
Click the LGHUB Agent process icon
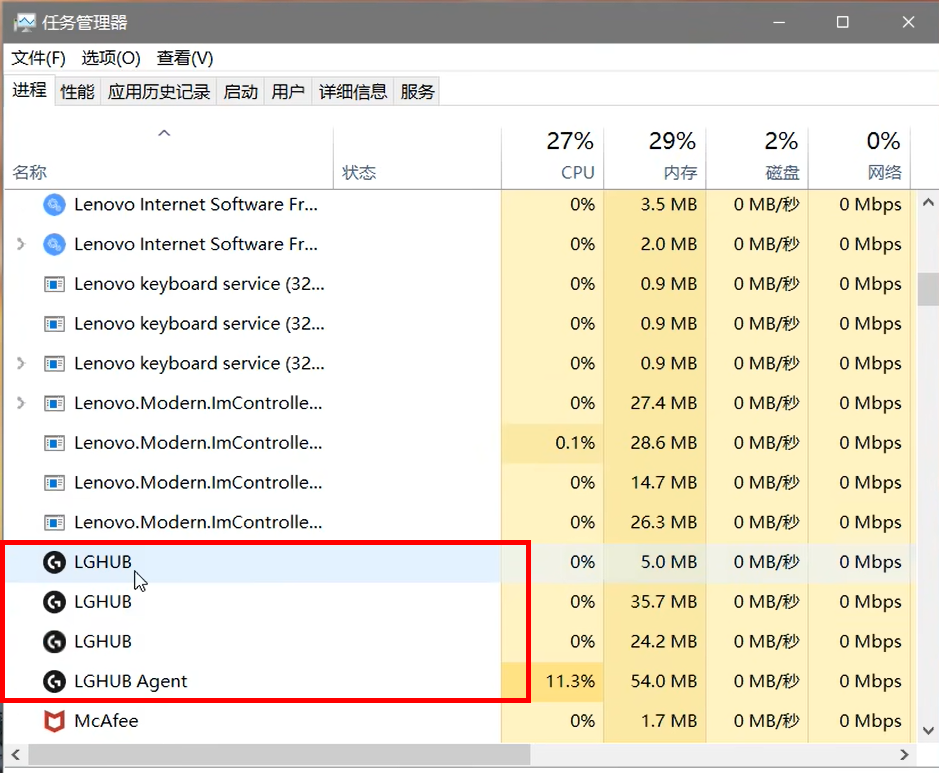coord(54,681)
